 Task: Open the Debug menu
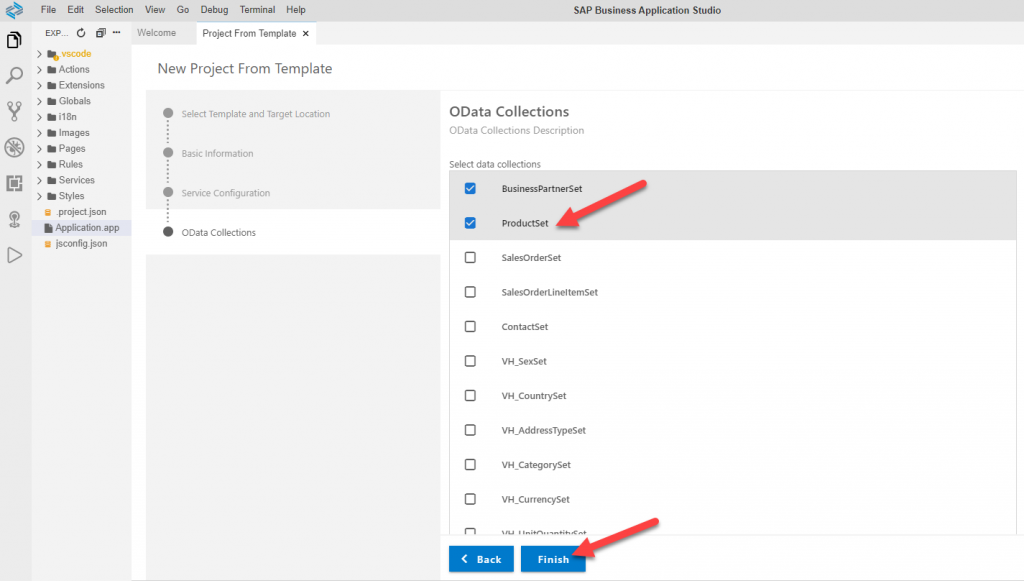[214, 10]
